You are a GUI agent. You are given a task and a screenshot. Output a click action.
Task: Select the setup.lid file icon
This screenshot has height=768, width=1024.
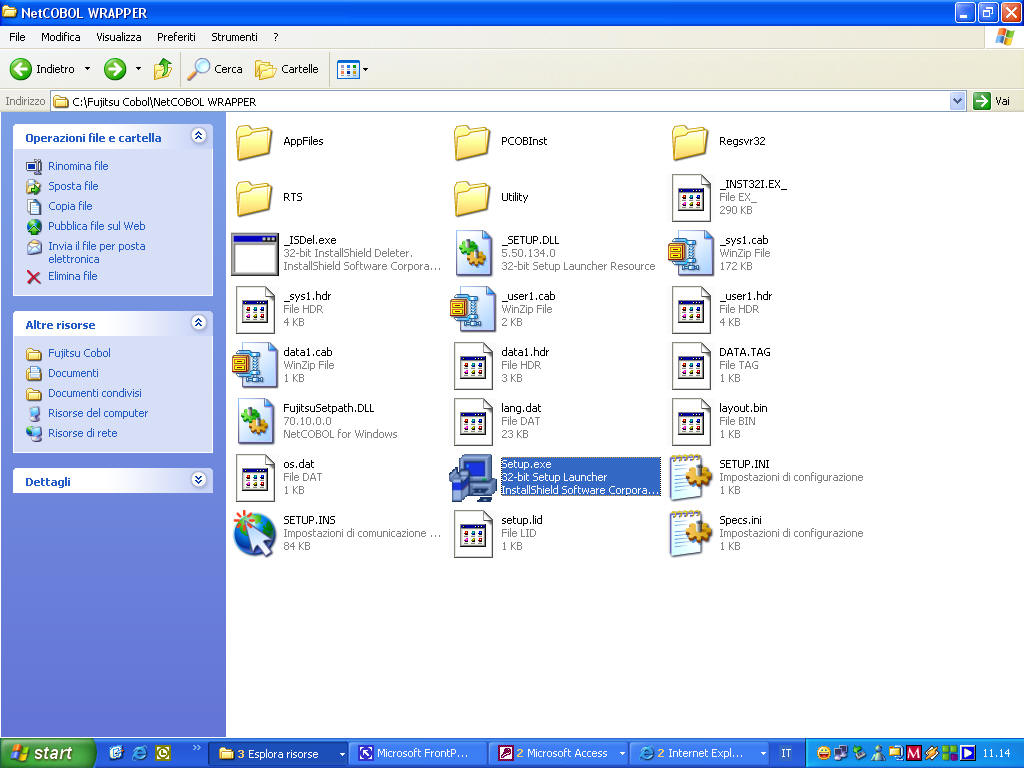click(473, 535)
